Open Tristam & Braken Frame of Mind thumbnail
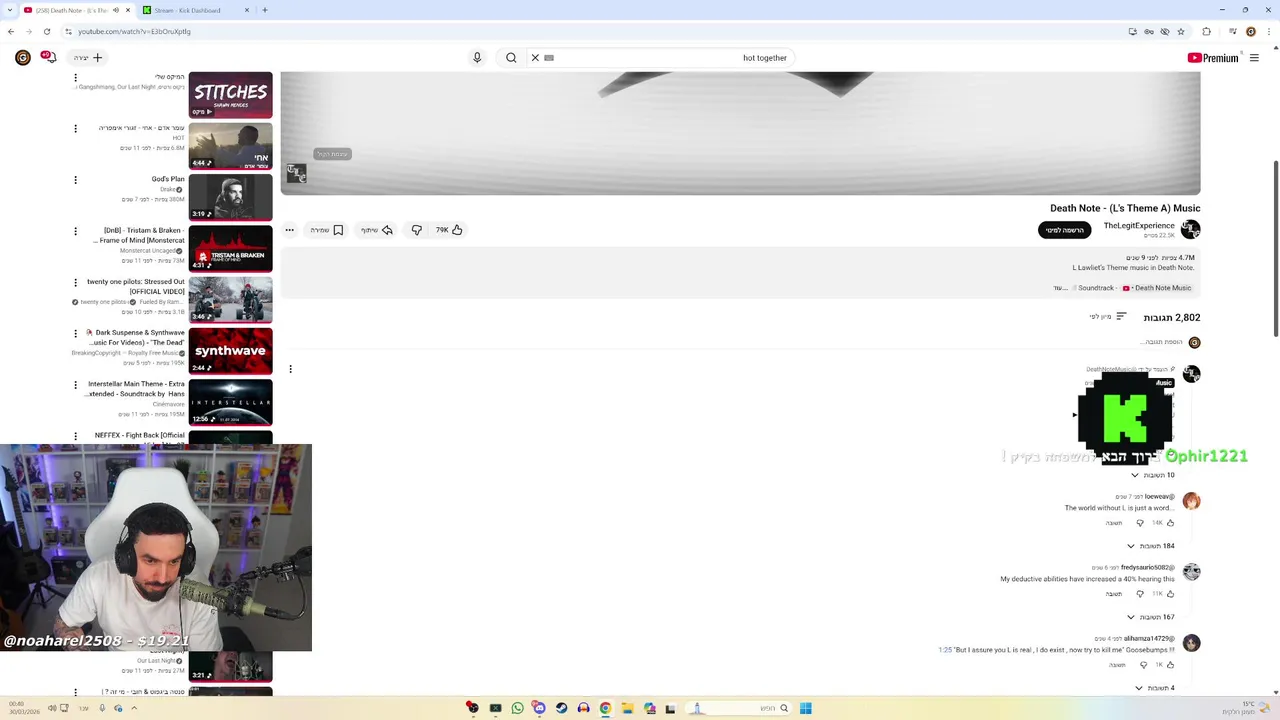Image resolution: width=1280 pixels, height=720 pixels. point(230,248)
